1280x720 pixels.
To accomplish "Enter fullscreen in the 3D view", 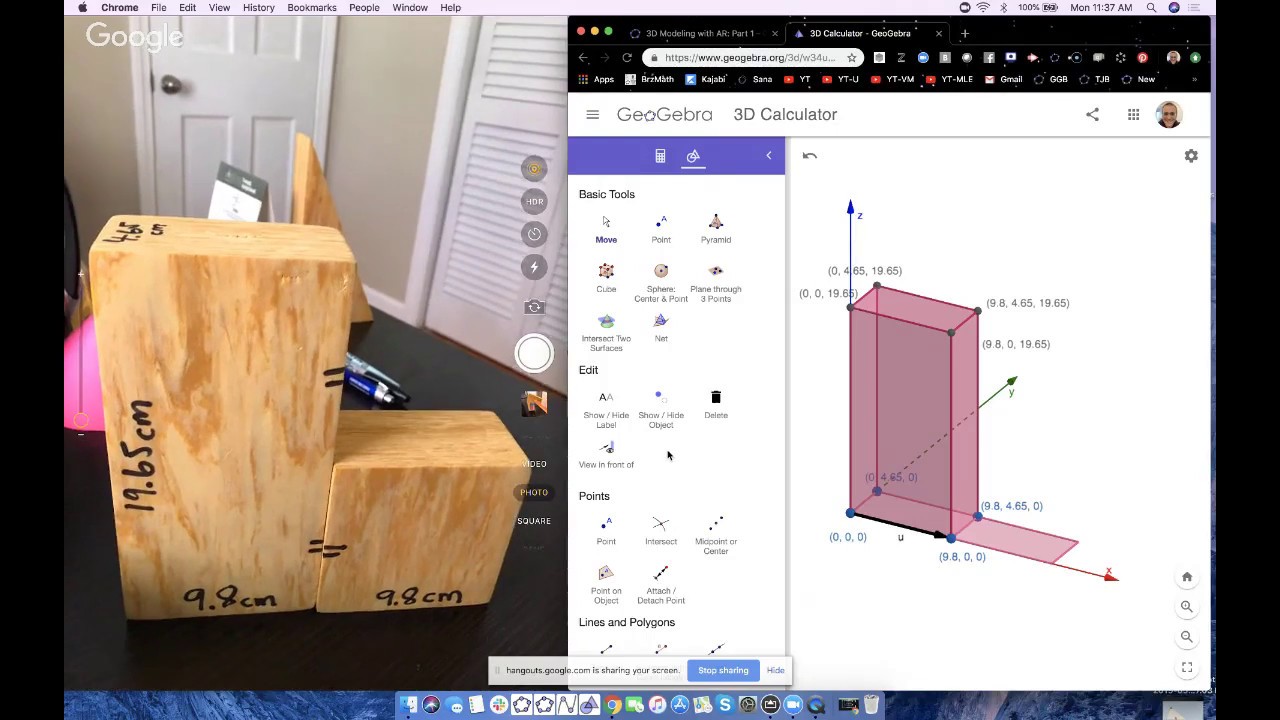I will (1187, 667).
